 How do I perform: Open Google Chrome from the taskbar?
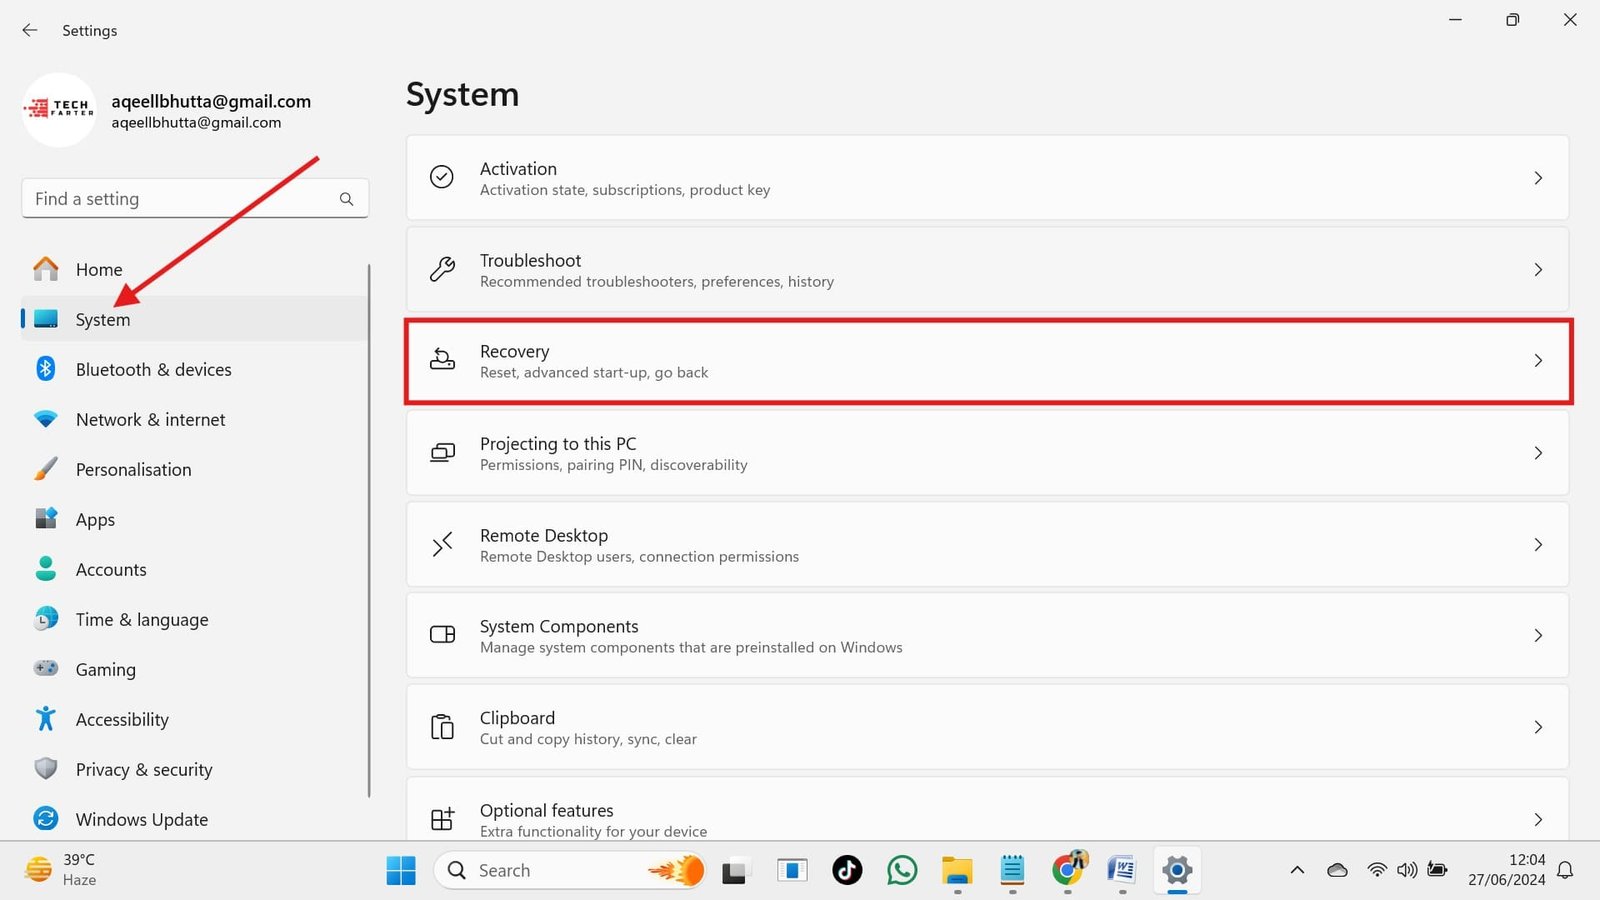point(1067,870)
